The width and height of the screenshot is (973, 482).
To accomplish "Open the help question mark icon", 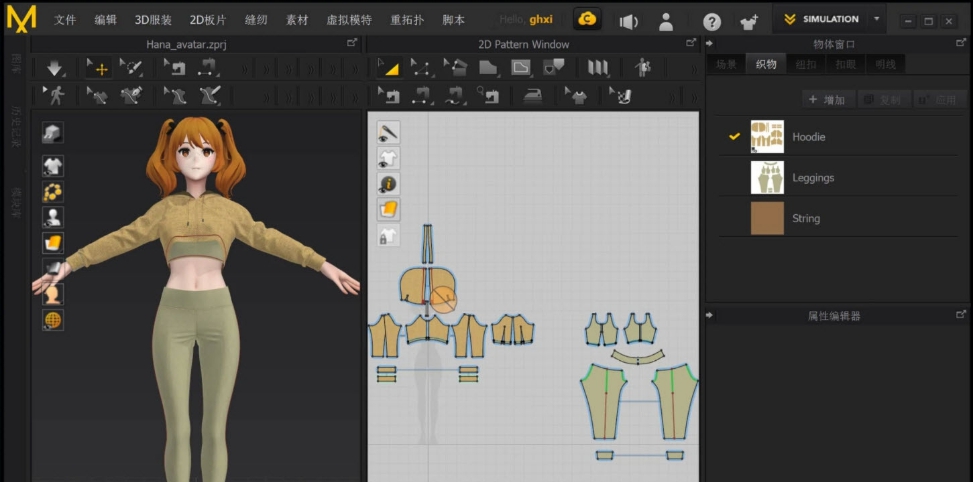I will tap(712, 21).
